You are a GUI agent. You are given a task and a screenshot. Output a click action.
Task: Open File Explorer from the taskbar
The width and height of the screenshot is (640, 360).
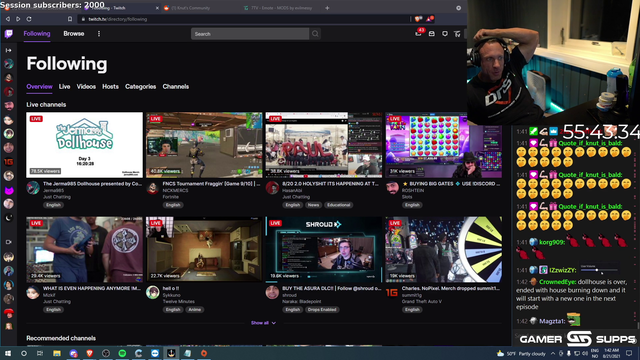(57, 353)
